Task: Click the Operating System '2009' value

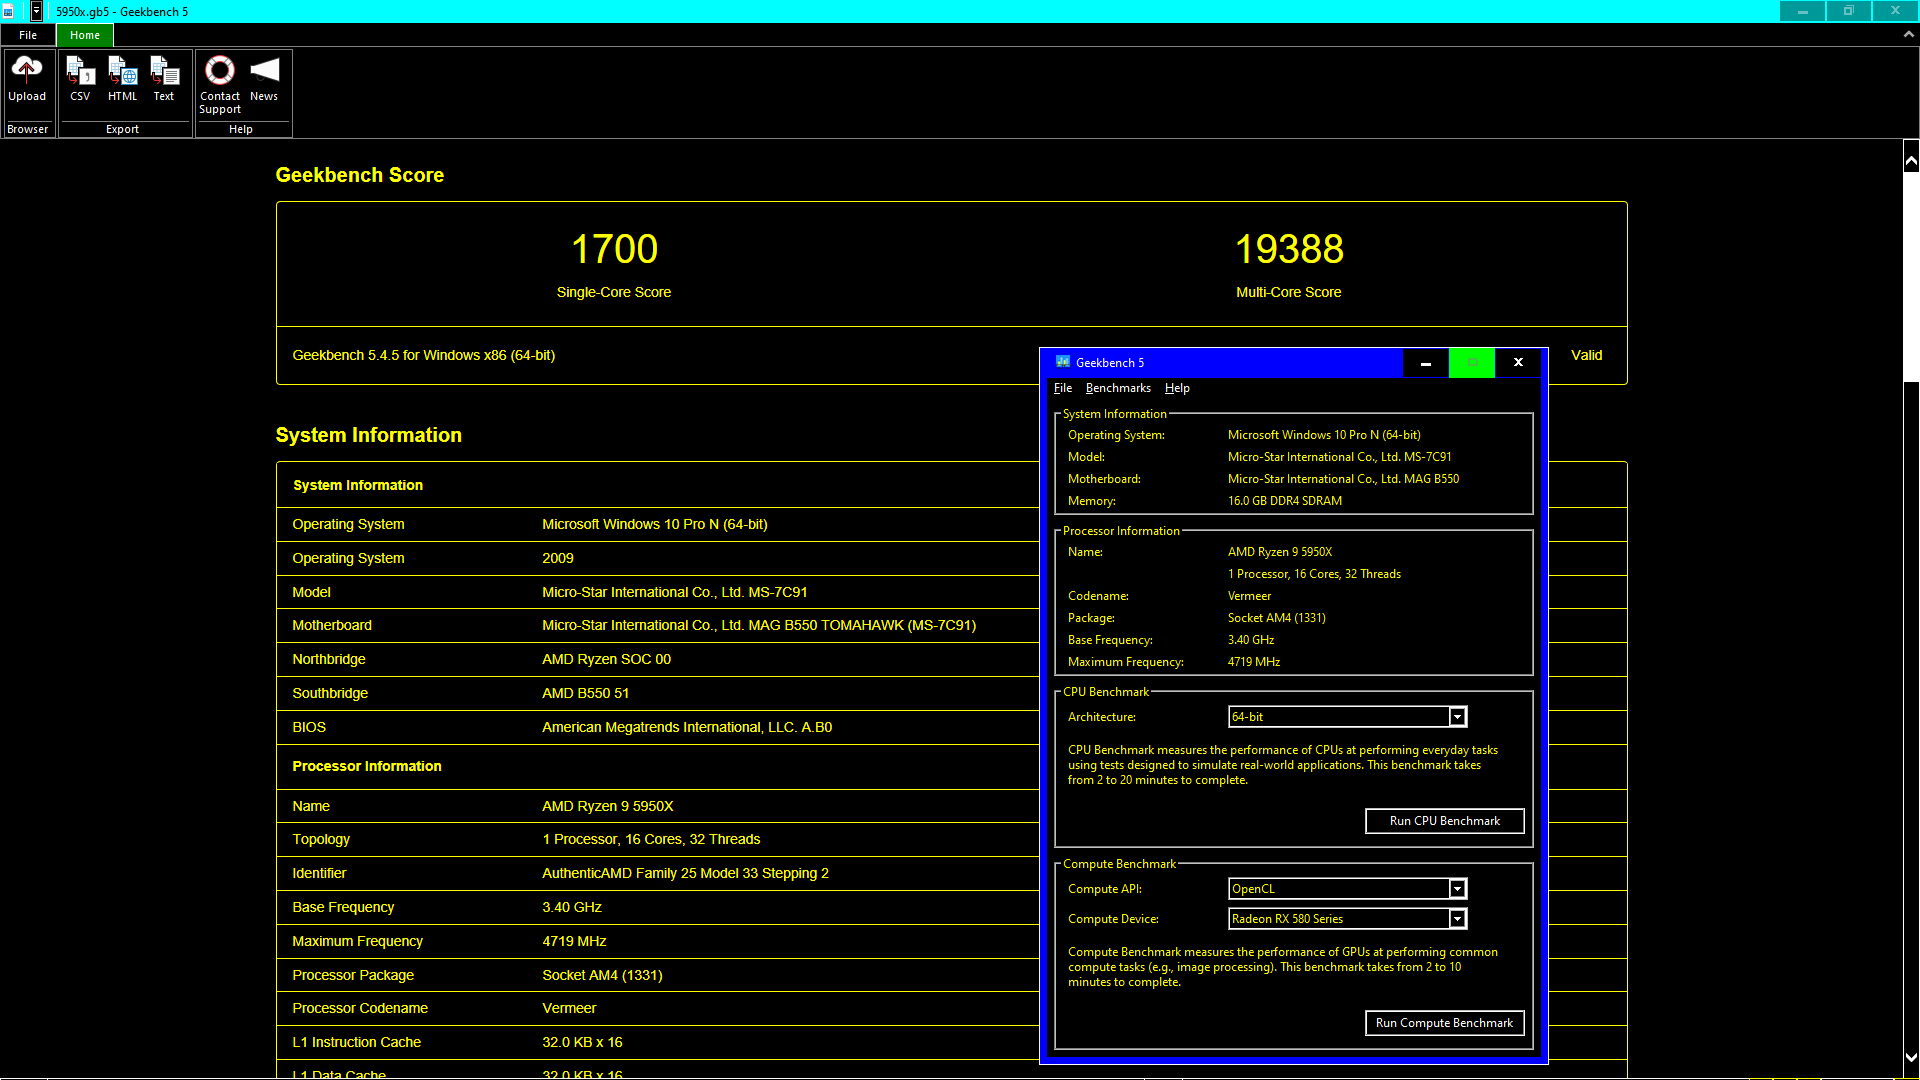Action: (558, 558)
